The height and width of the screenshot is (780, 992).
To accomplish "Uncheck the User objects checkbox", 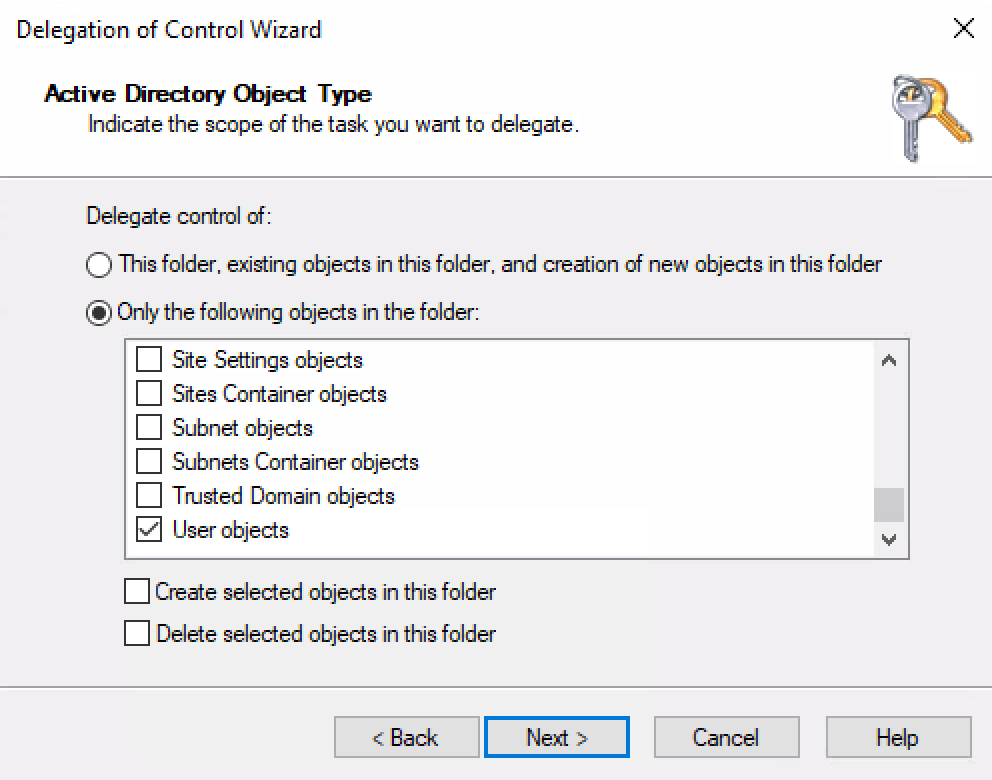I will coord(149,529).
